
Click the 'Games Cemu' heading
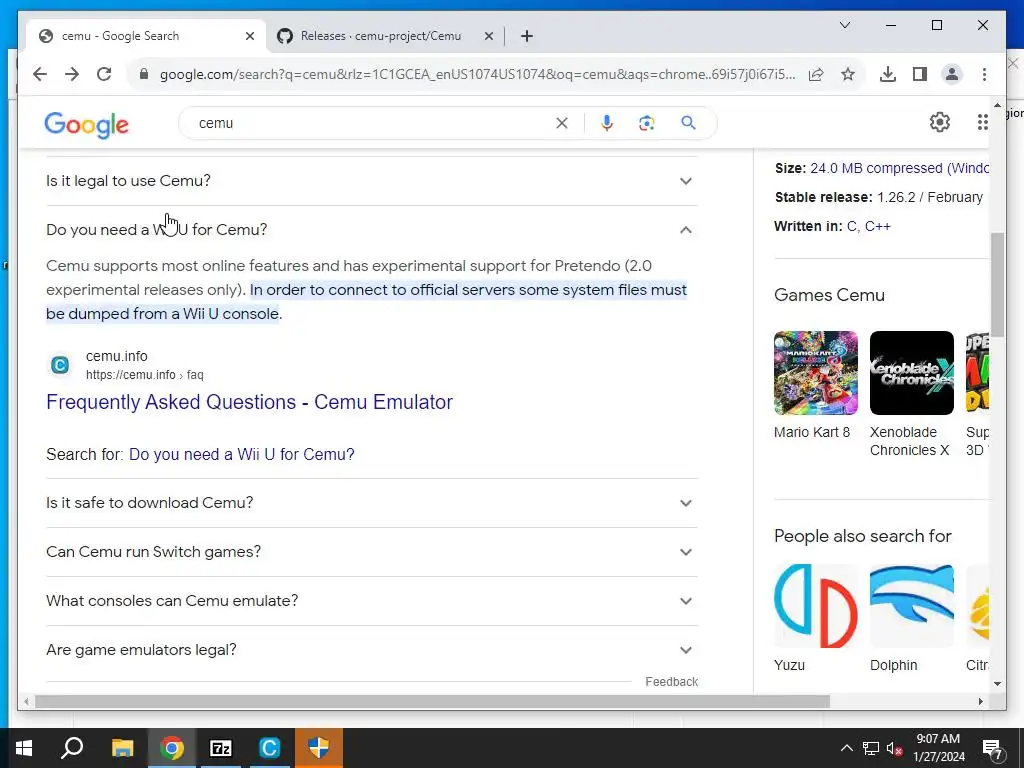(829, 295)
